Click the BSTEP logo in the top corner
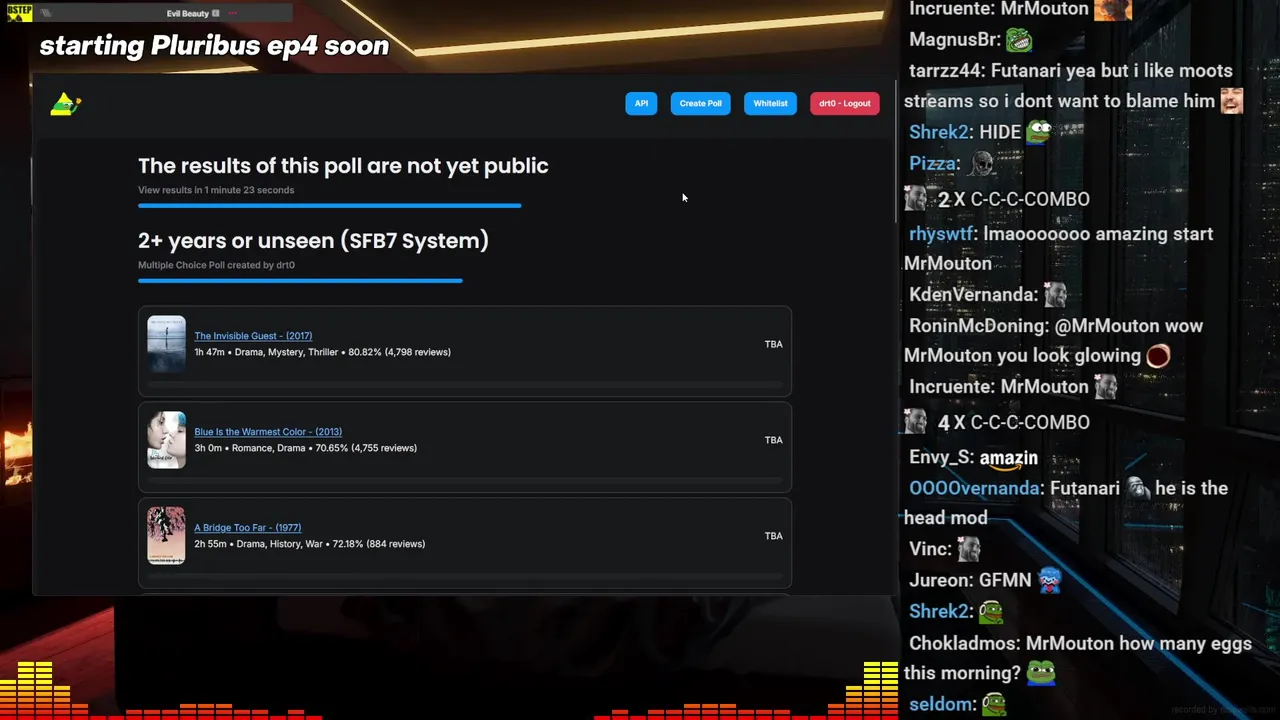1280x720 pixels. coord(20,13)
